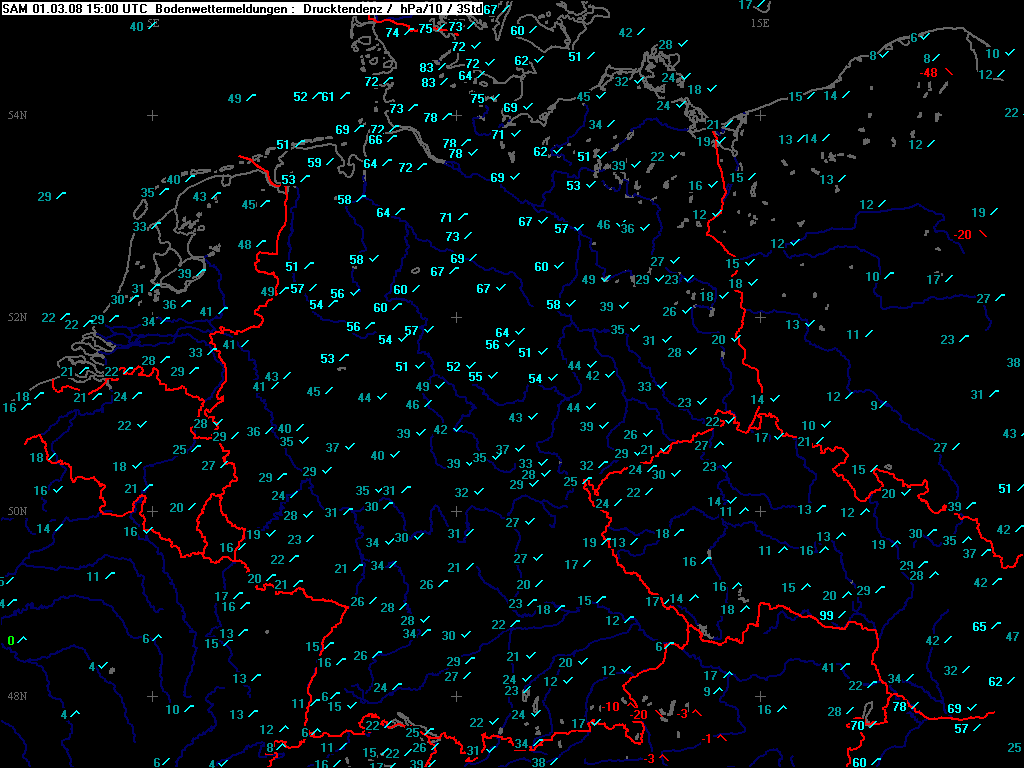1024x768 pixels.
Task: Click the 54N latitude label
Action: click(x=17, y=115)
